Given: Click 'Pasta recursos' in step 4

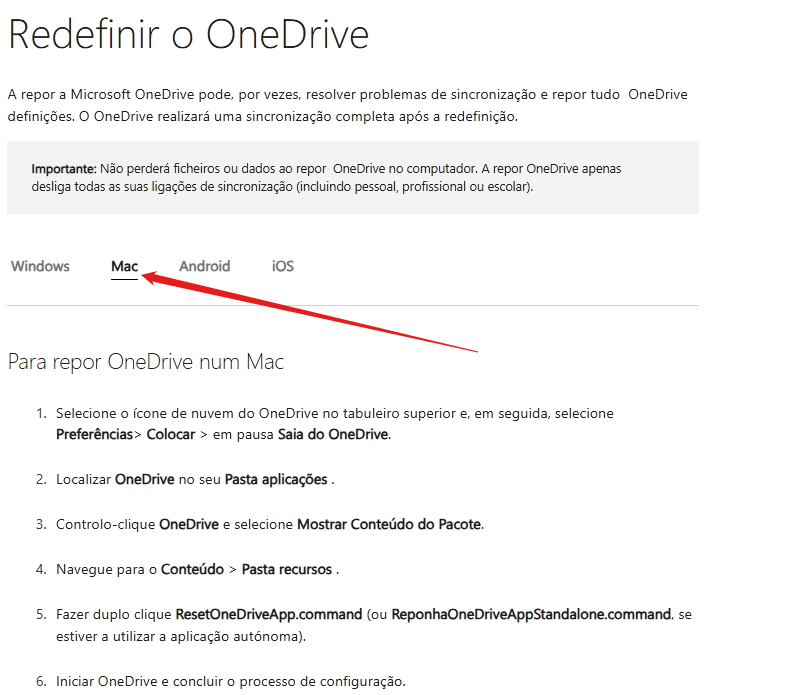Looking at the screenshot, I should (287, 569).
